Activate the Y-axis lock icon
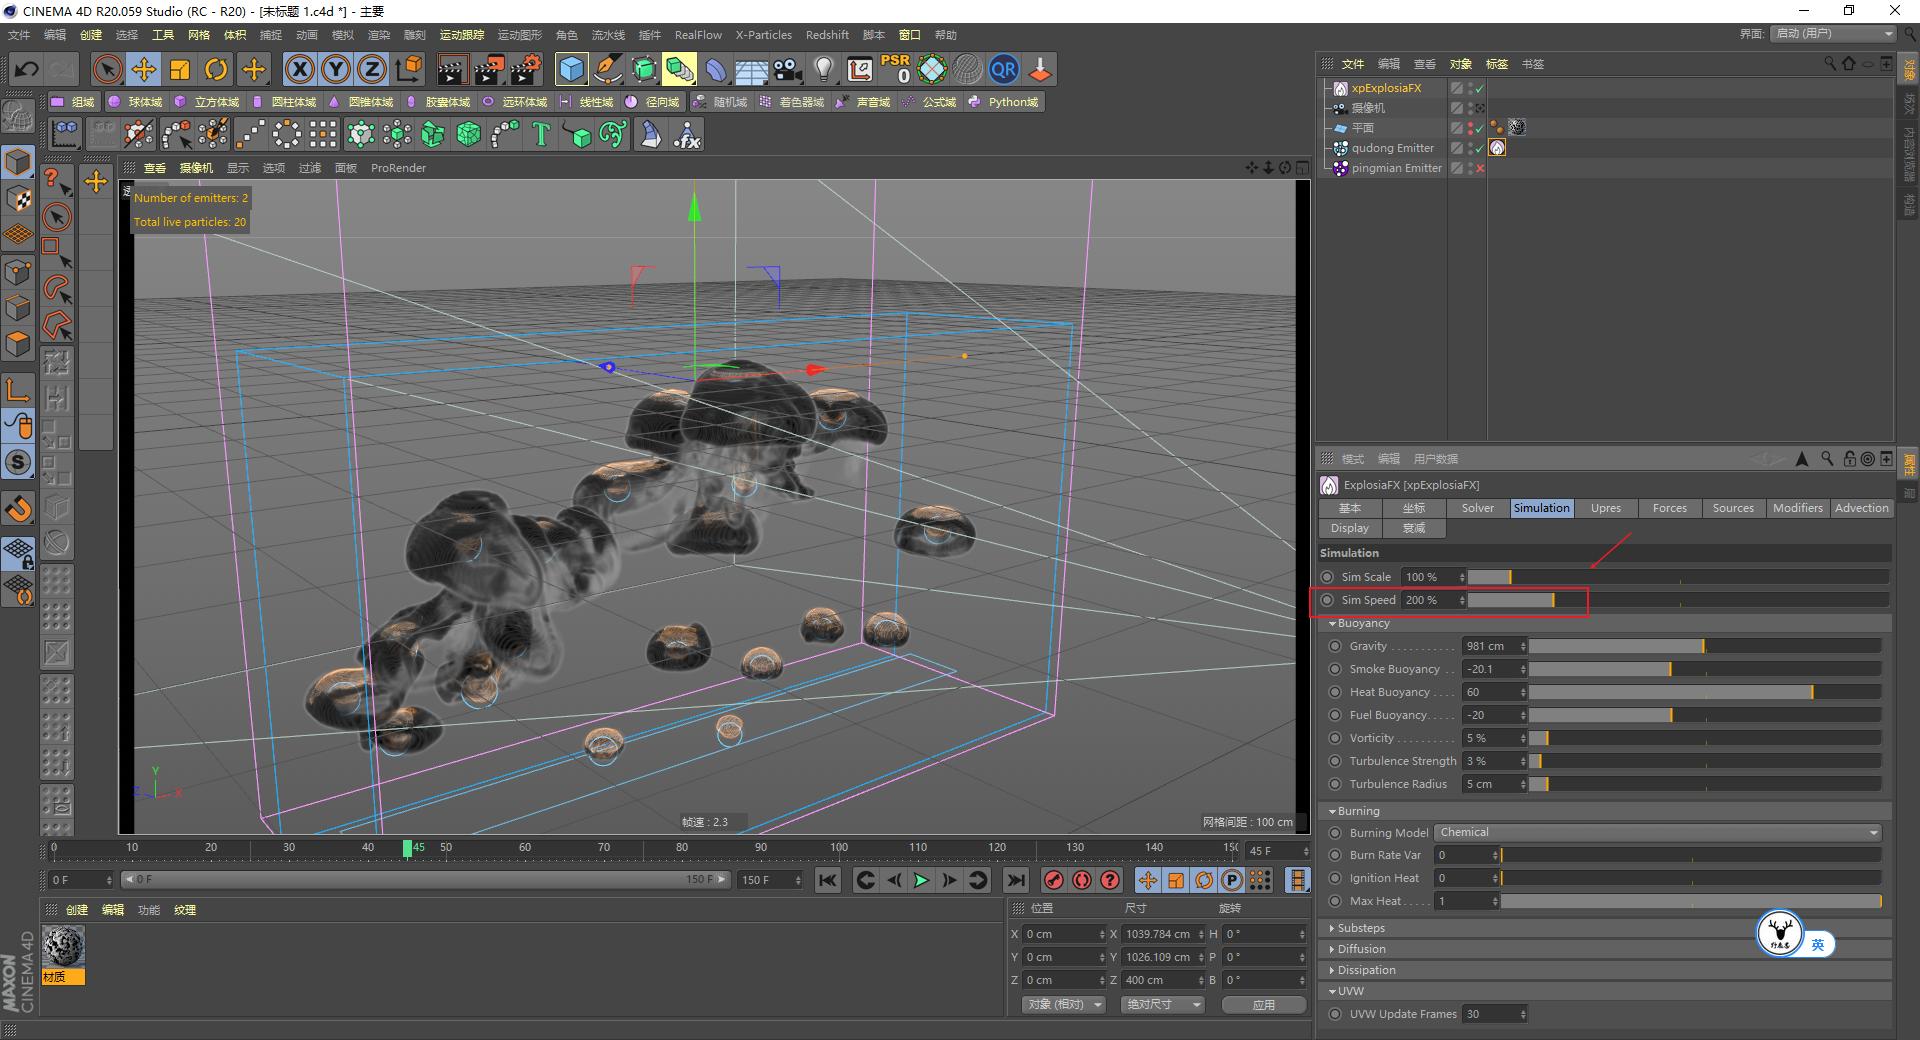The height and width of the screenshot is (1040, 1920). [336, 69]
